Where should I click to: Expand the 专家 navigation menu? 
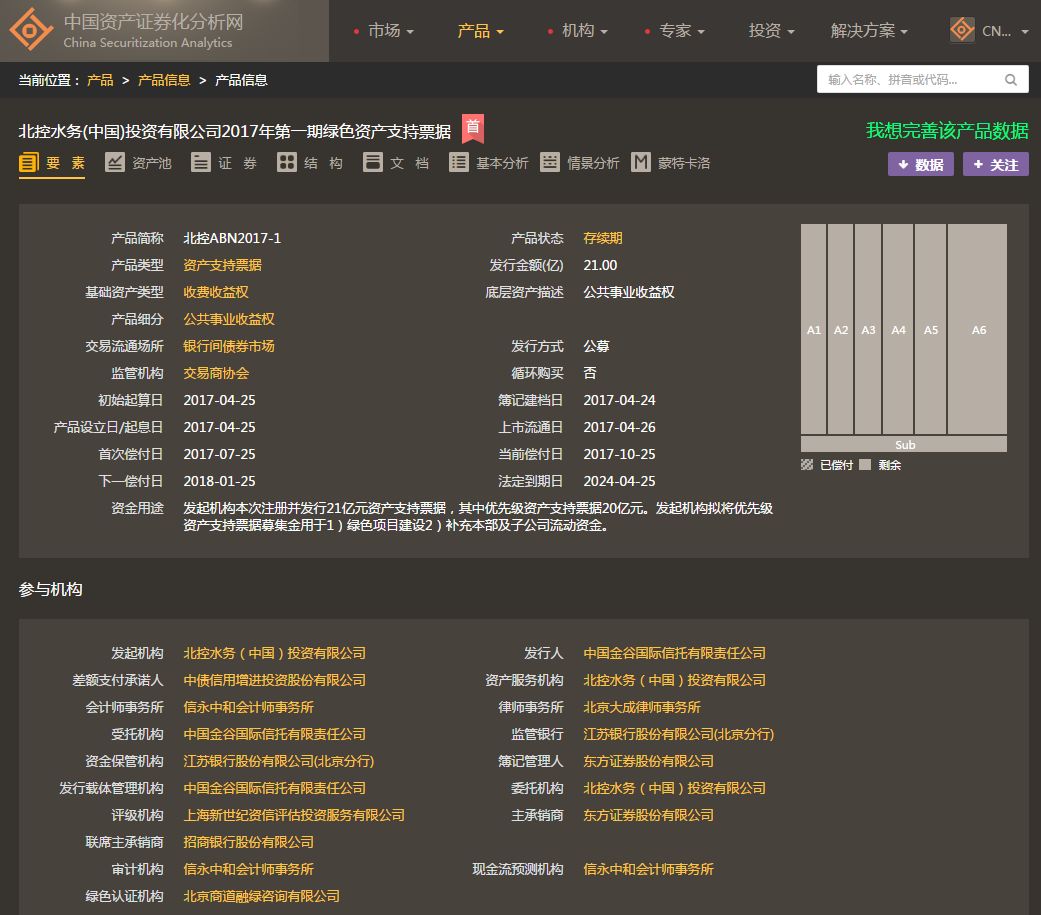coord(681,31)
